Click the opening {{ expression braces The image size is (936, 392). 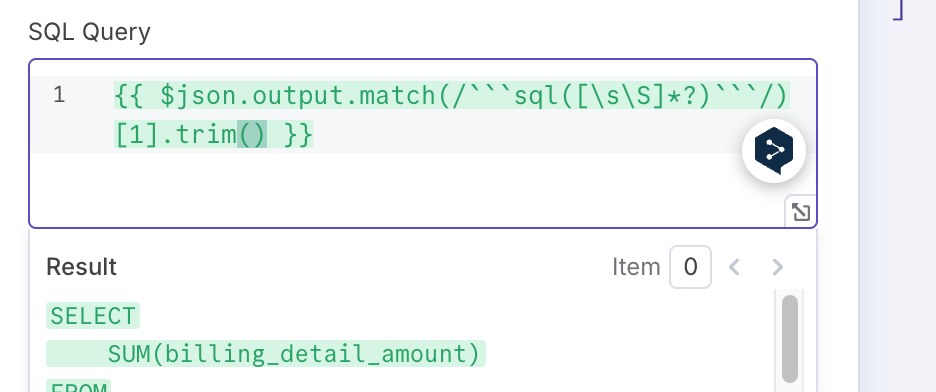tap(129, 95)
